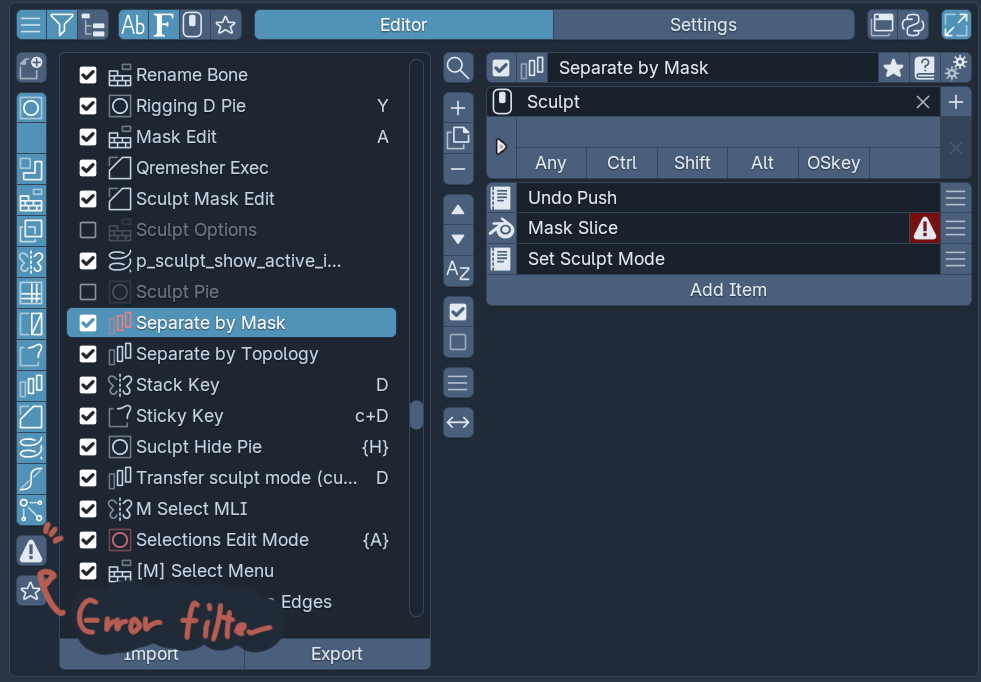The image size is (981, 682).
Task: Toggle the Alt modifier
Action: click(x=763, y=163)
